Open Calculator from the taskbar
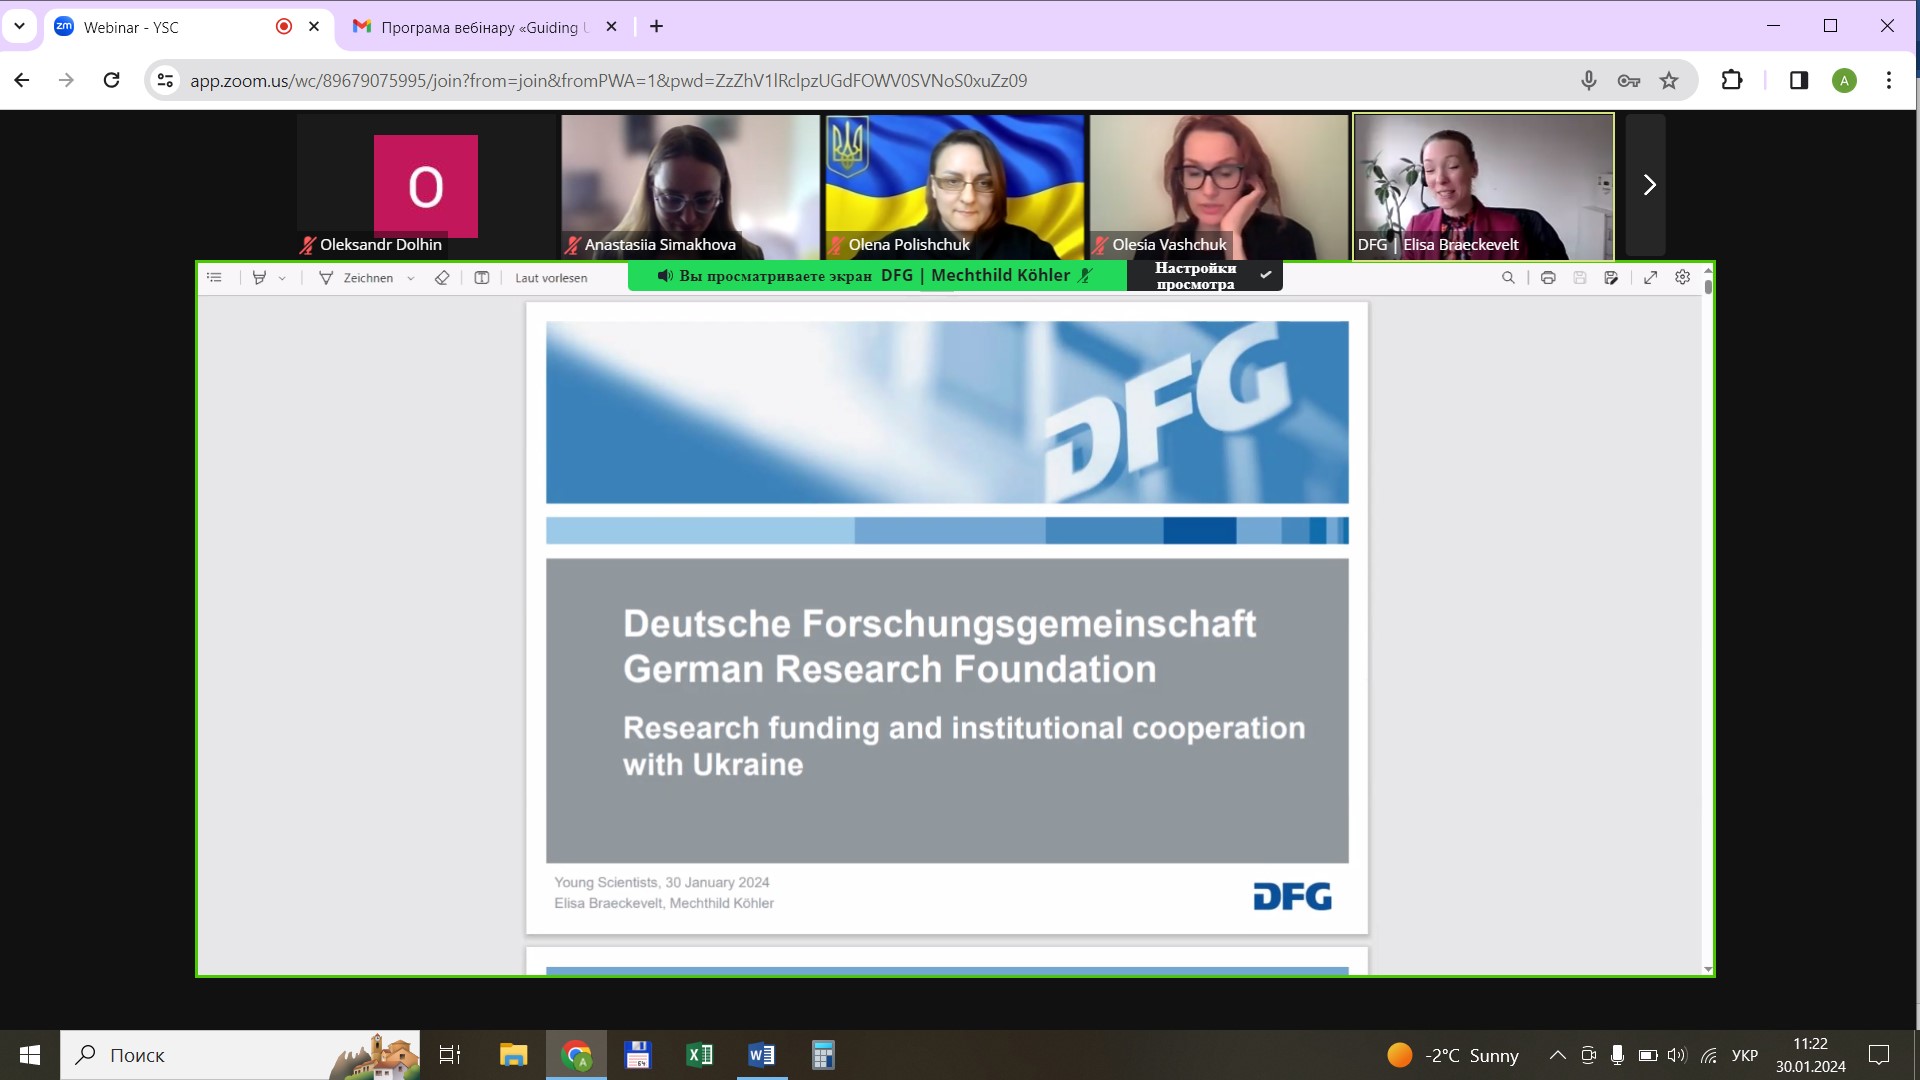Screen dimensions: 1920x1080 click(823, 1055)
